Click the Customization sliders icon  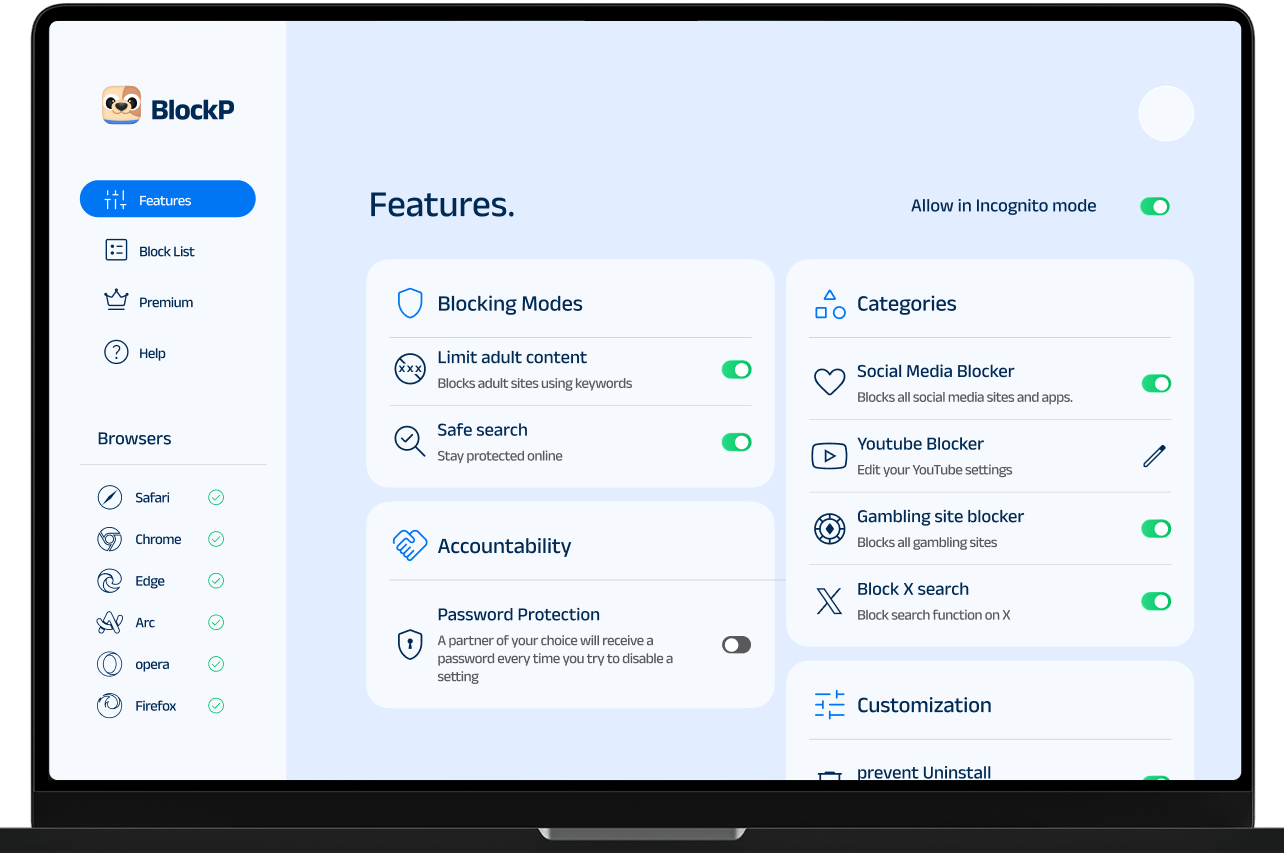pyautogui.click(x=830, y=705)
